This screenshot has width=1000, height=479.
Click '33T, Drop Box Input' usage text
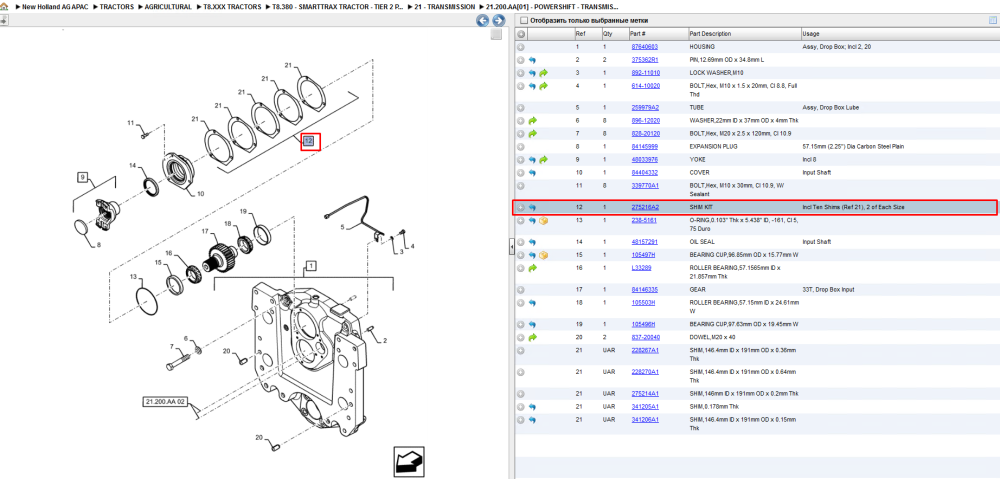(827, 290)
